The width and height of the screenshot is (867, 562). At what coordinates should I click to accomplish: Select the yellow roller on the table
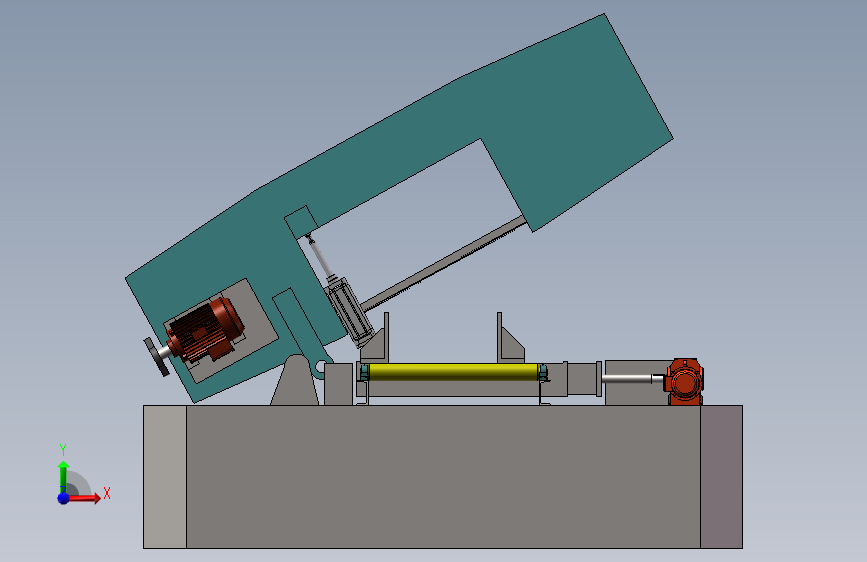click(453, 372)
